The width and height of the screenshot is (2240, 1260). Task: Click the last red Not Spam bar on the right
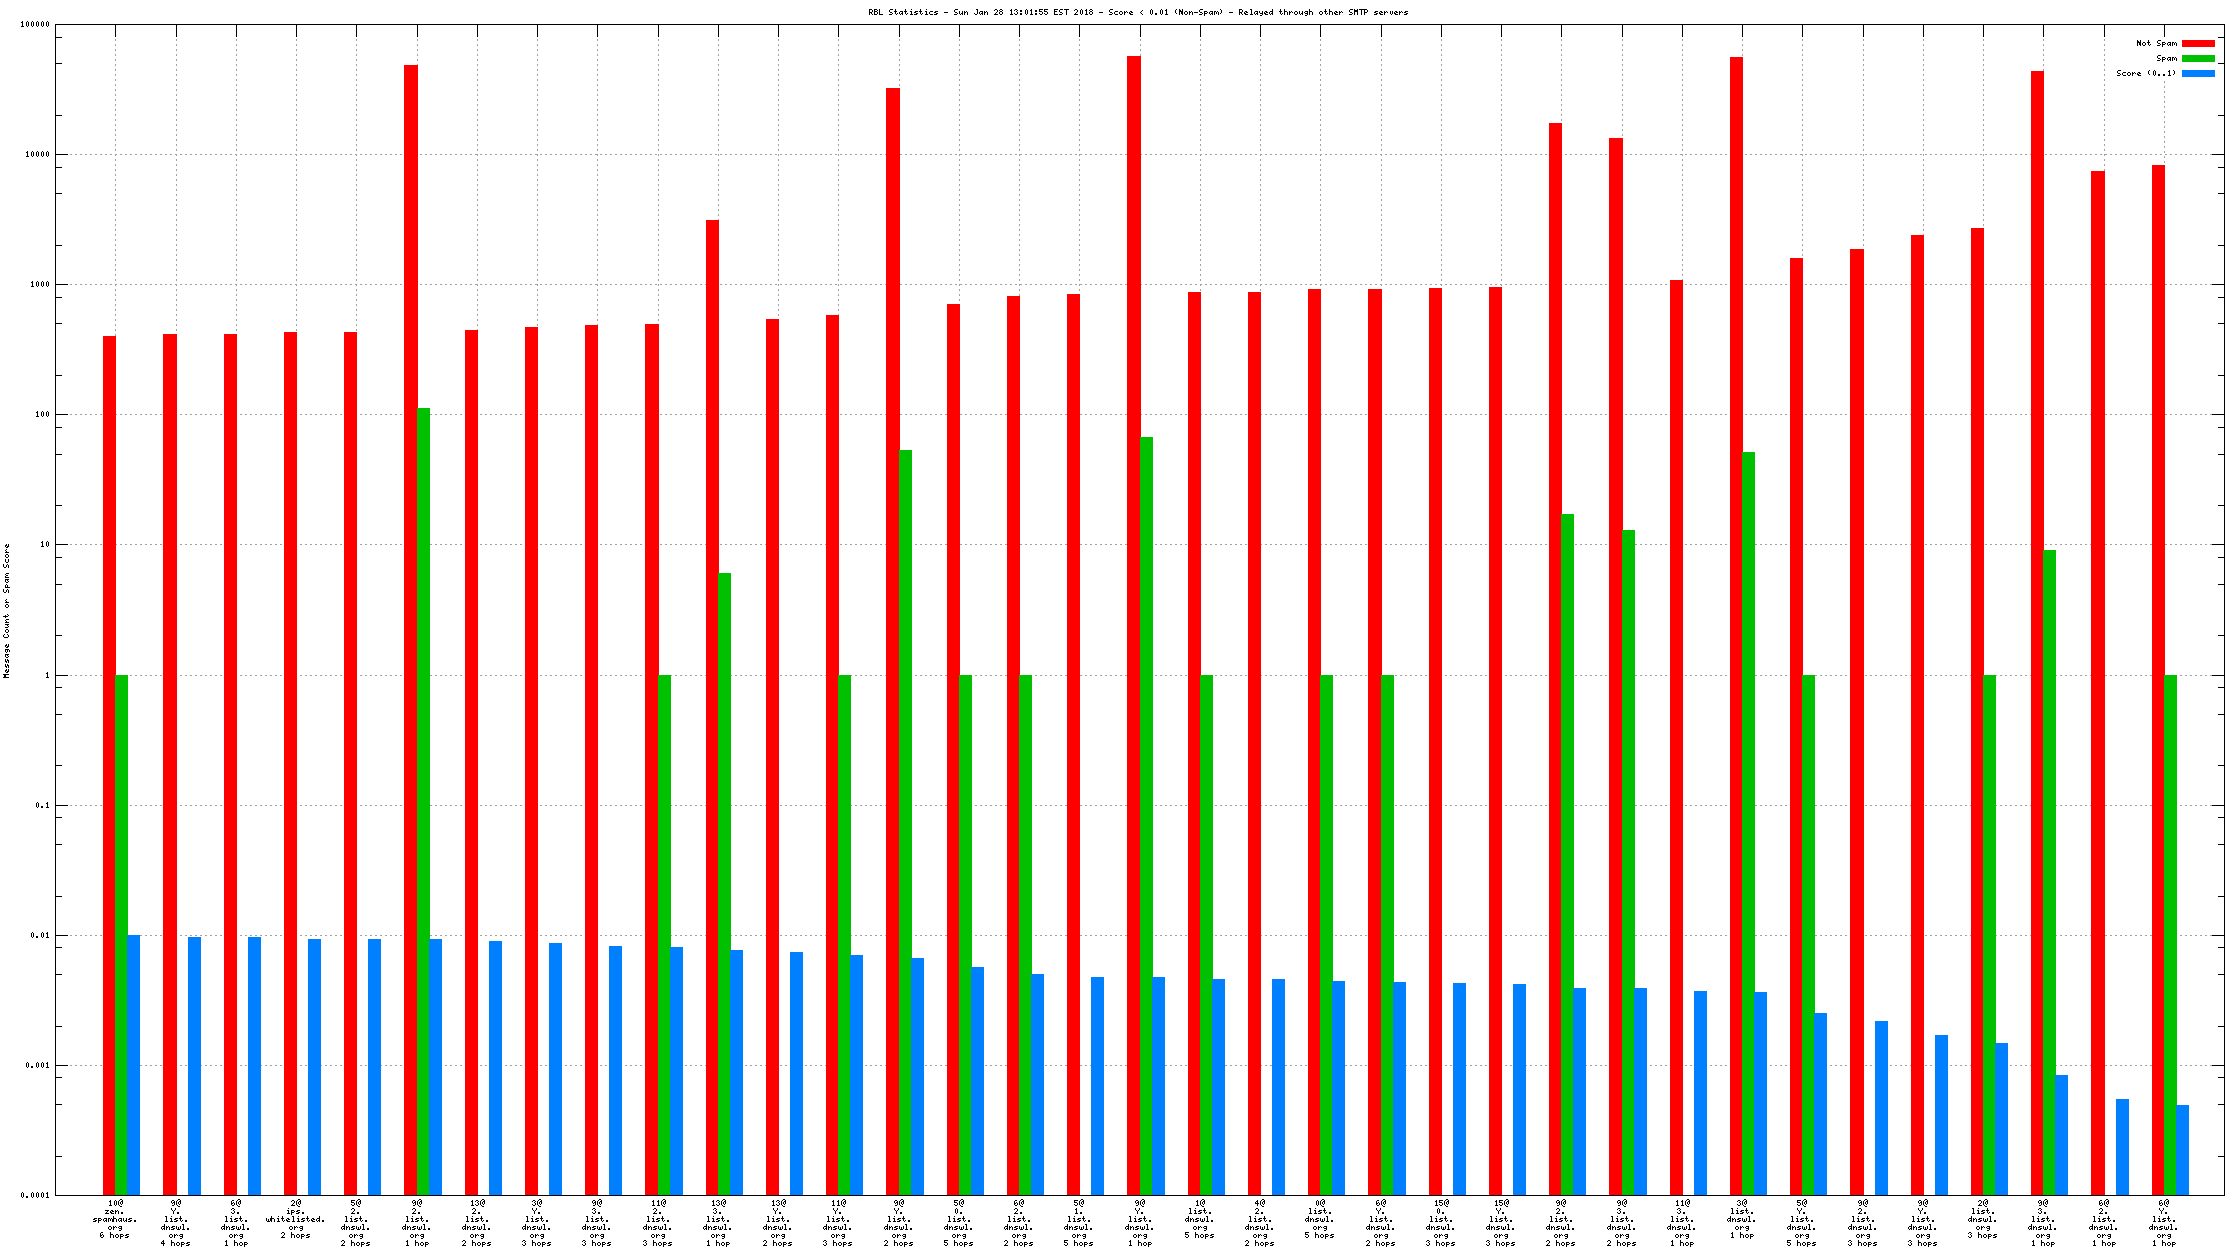pos(2158,680)
